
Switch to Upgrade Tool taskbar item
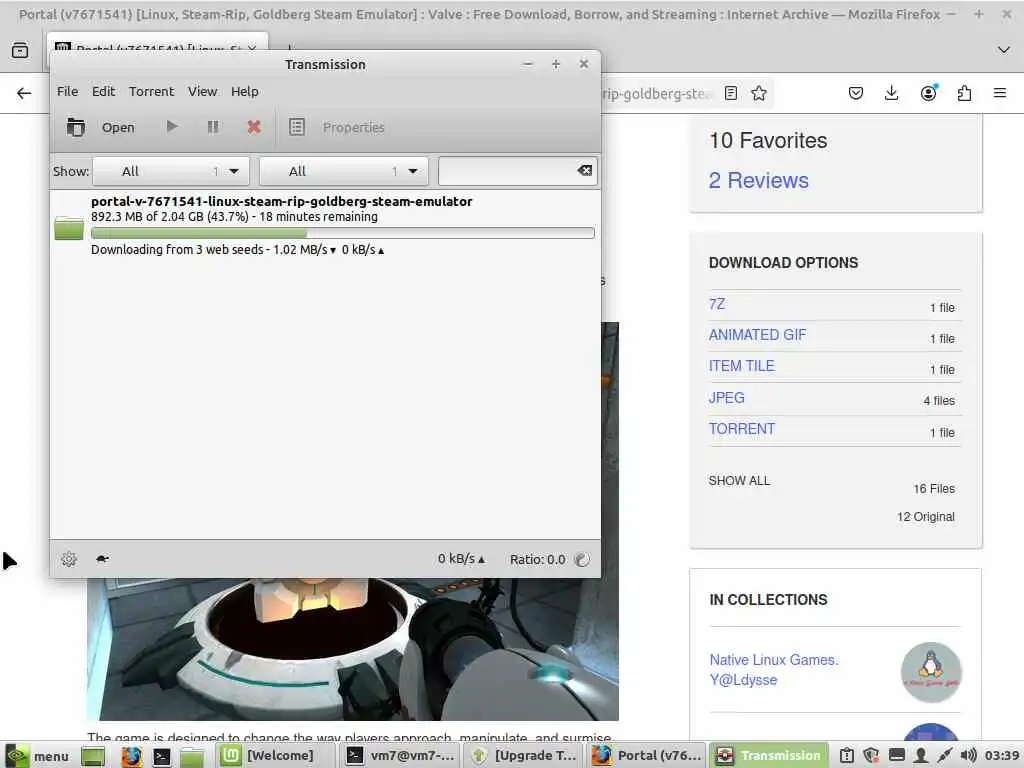point(525,756)
